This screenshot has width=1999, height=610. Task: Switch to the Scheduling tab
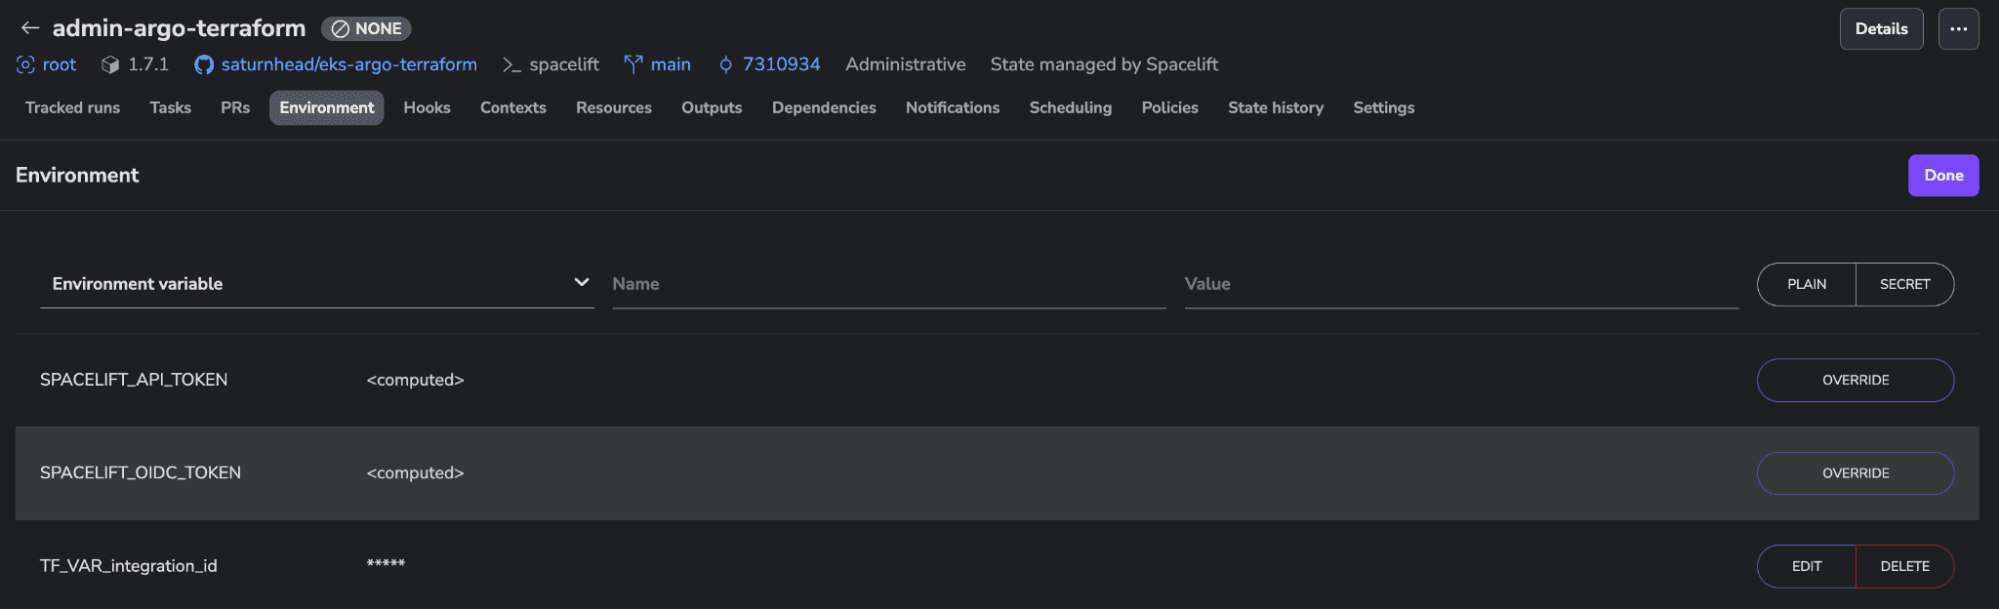tap(1071, 108)
